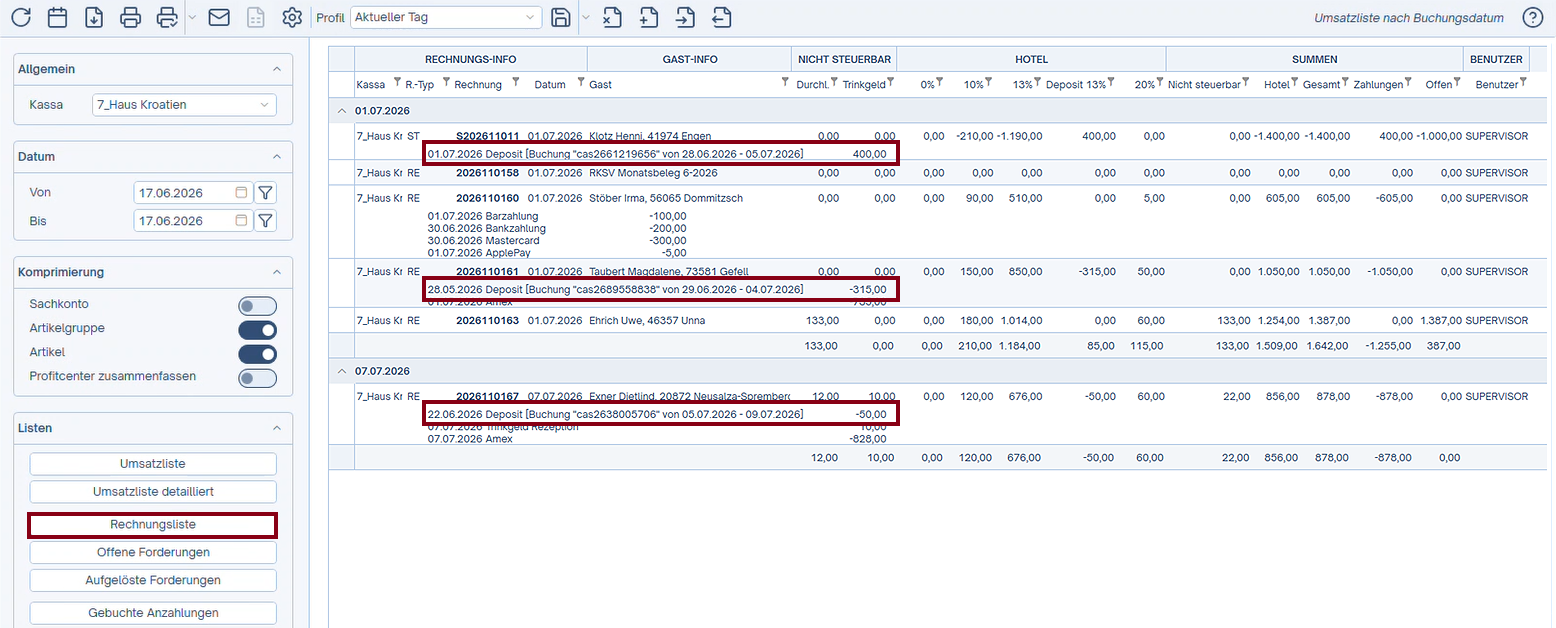Image resolution: width=1556 pixels, height=628 pixels.
Task: Open the calendar icon in toolbar
Action: tap(58, 17)
